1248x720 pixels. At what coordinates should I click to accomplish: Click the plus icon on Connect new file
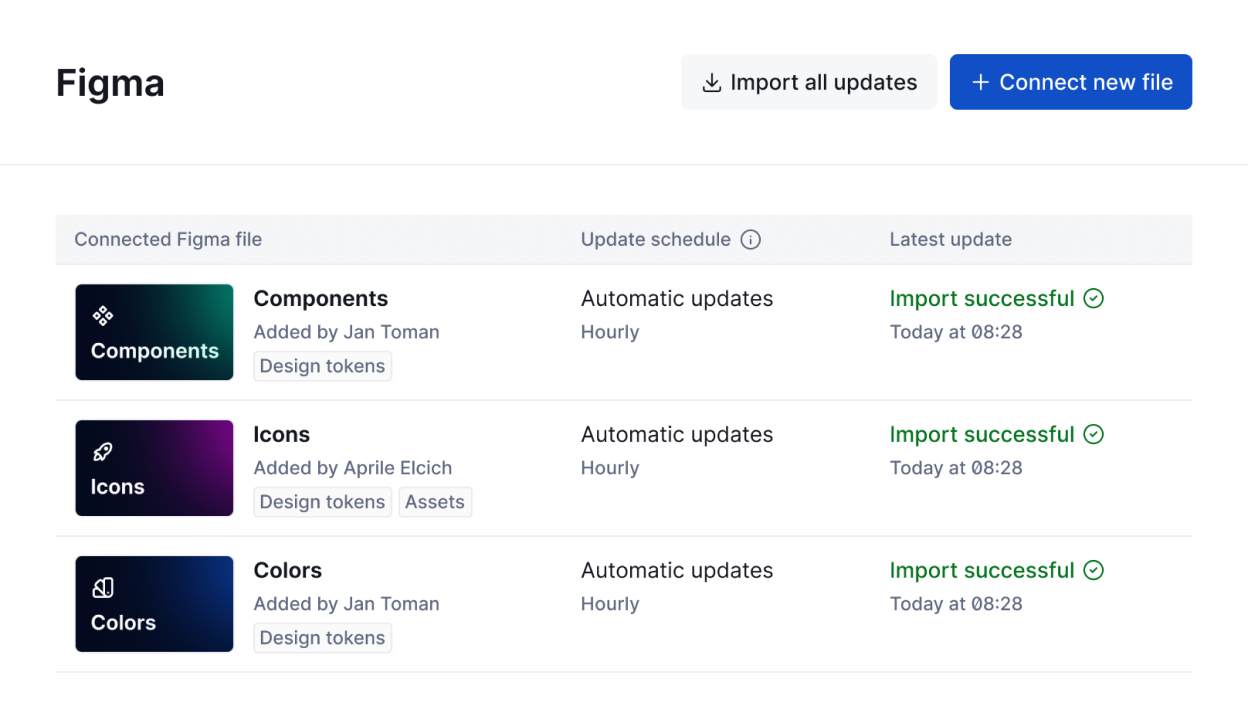(981, 82)
